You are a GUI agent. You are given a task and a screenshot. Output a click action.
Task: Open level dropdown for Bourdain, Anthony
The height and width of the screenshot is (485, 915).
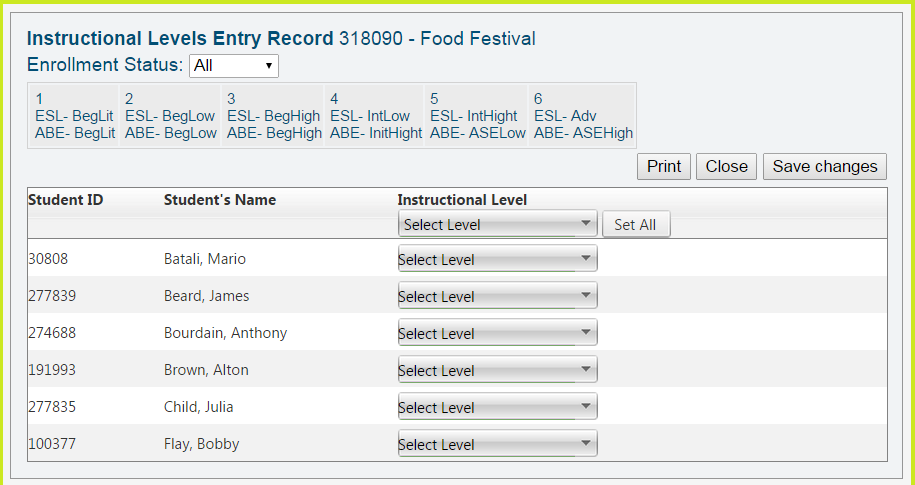click(497, 334)
